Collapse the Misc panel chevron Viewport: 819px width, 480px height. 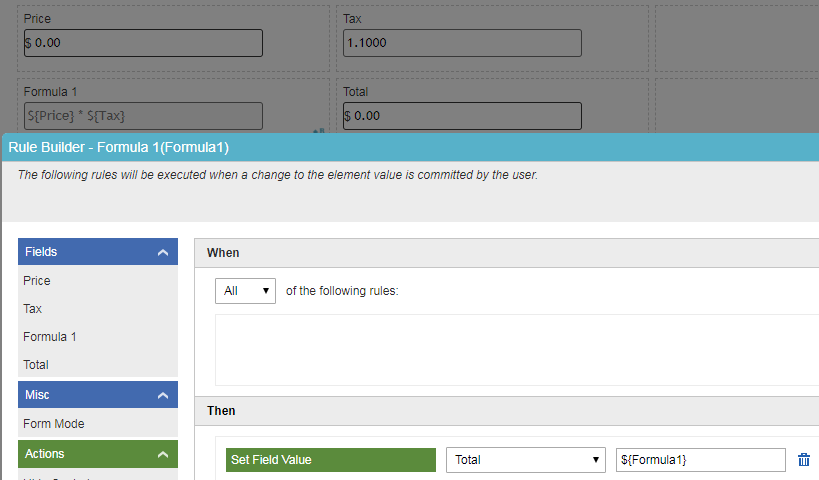click(163, 396)
